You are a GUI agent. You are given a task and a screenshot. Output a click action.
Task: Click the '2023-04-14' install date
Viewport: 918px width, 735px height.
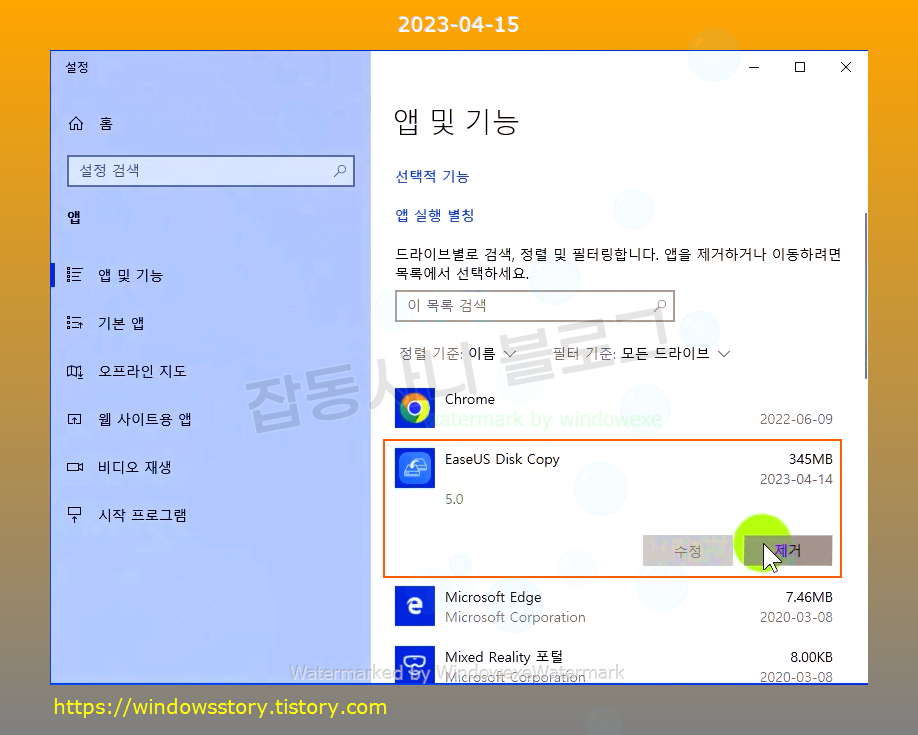point(796,479)
